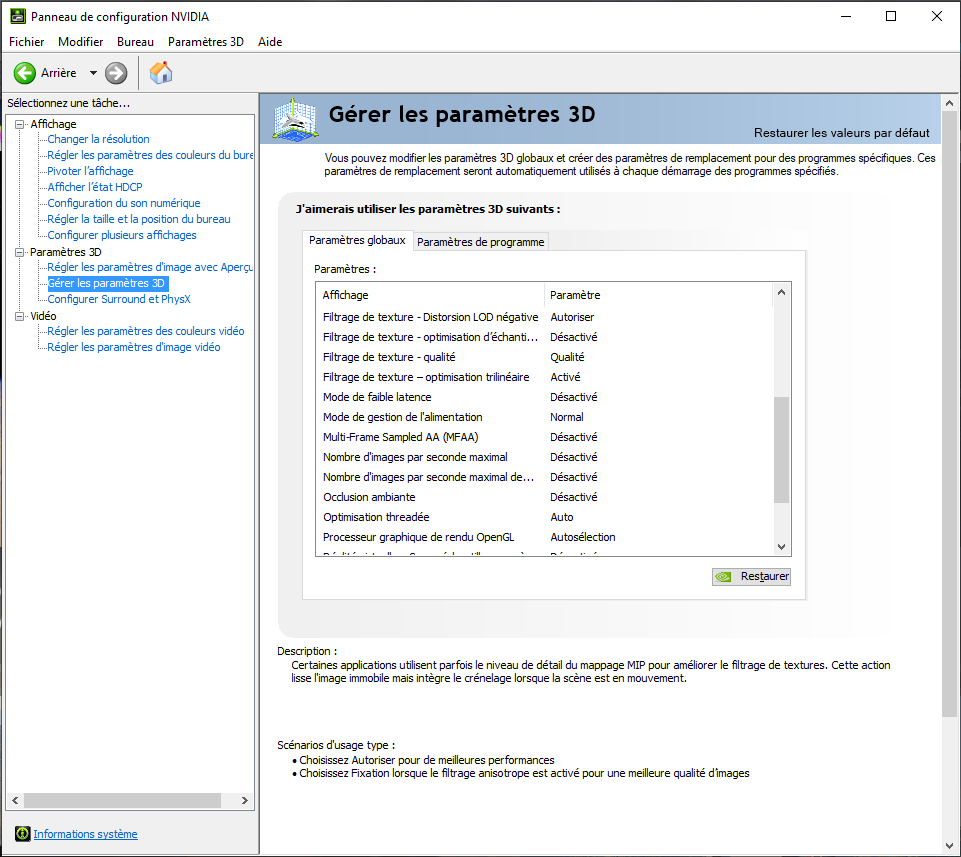This screenshot has height=857, width=961.
Task: Open Afficher l'état HDCP
Action: pyautogui.click(x=95, y=187)
